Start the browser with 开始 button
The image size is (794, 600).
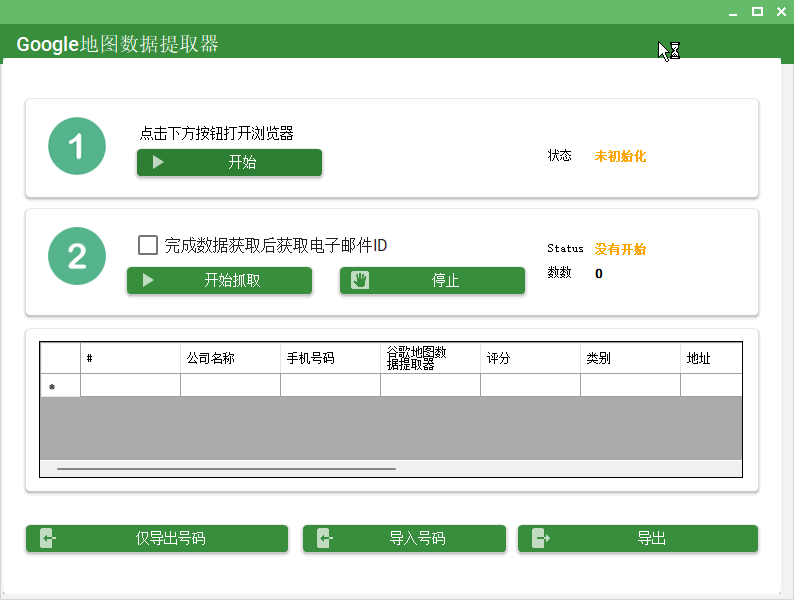(x=229, y=163)
